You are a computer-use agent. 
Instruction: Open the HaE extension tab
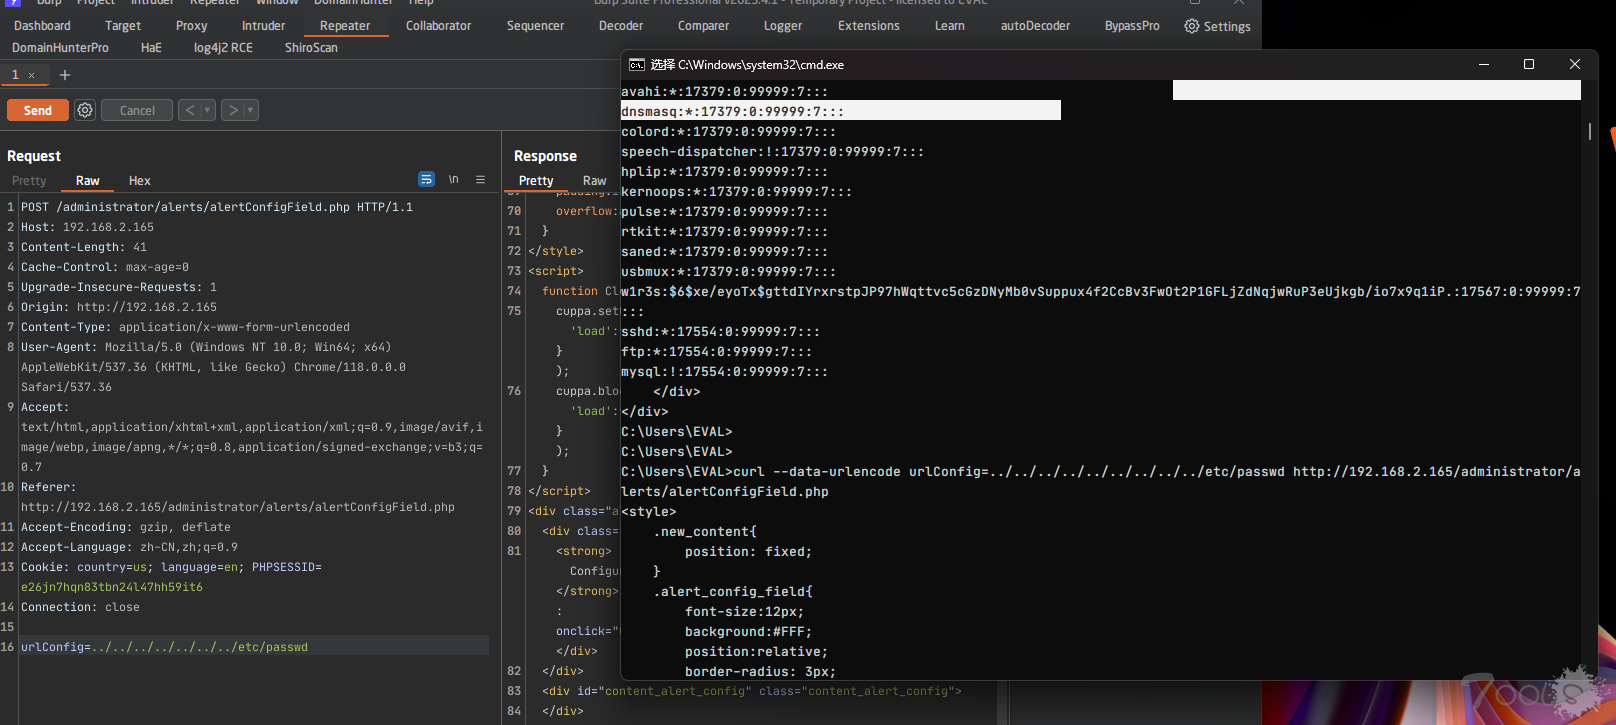(x=151, y=48)
